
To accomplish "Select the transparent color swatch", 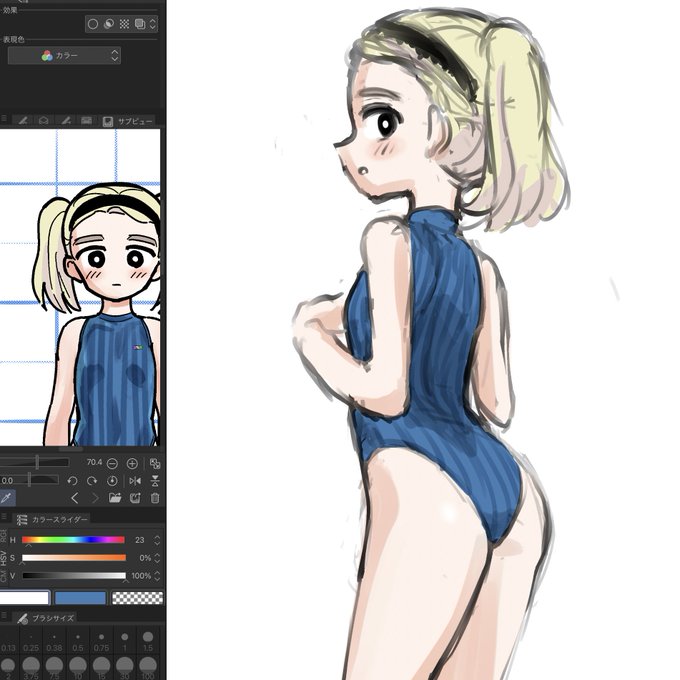I will click(x=137, y=598).
